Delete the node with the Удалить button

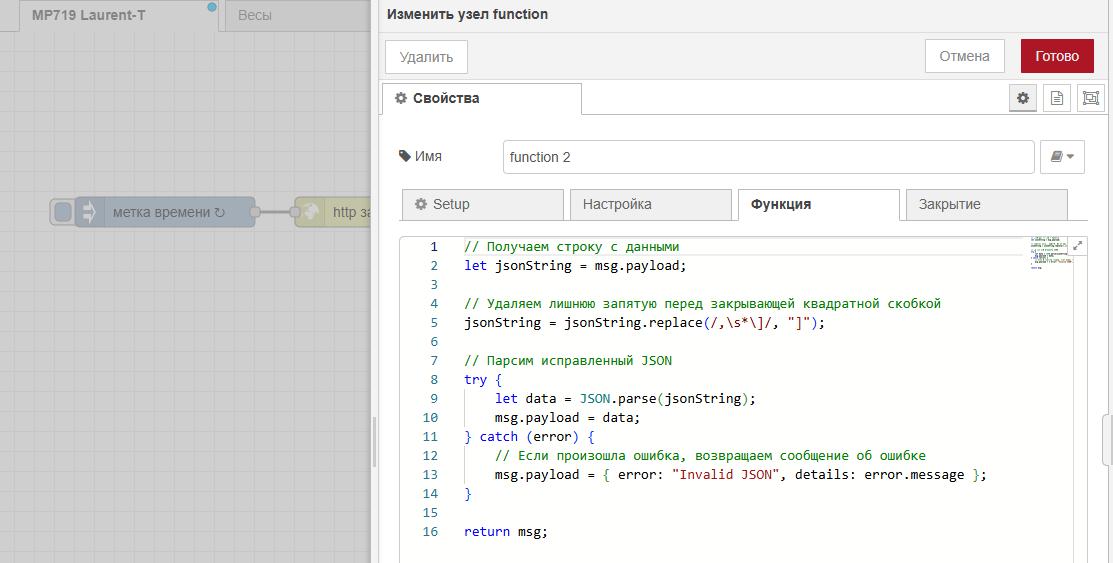click(x=426, y=57)
